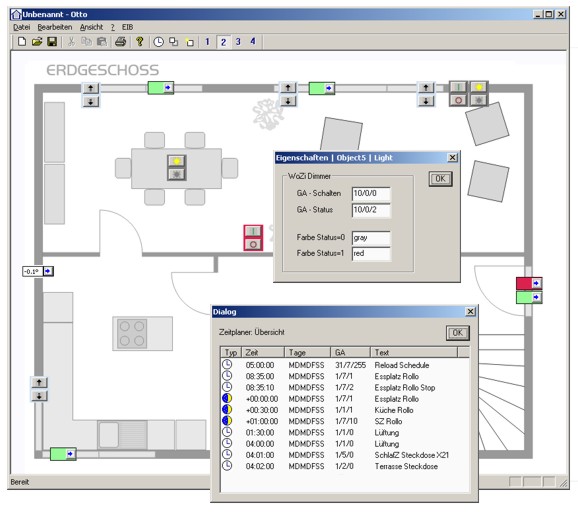
Task: Open the scheduler clock toolbar icon
Action: [159, 42]
